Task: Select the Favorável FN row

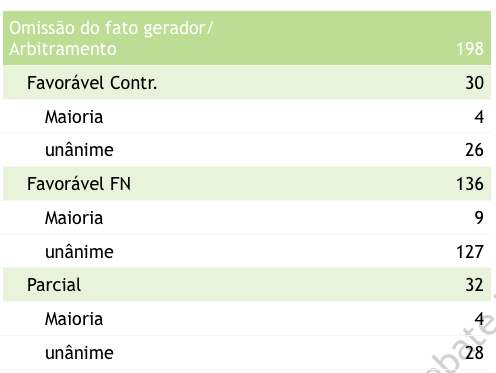Action: 247,184
